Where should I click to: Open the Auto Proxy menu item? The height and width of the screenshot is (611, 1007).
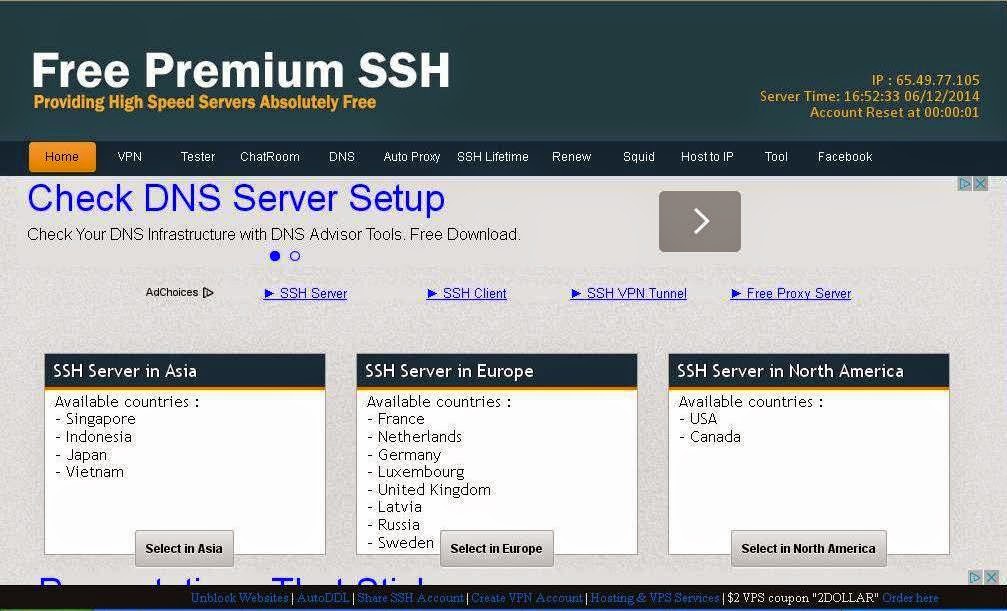(412, 157)
